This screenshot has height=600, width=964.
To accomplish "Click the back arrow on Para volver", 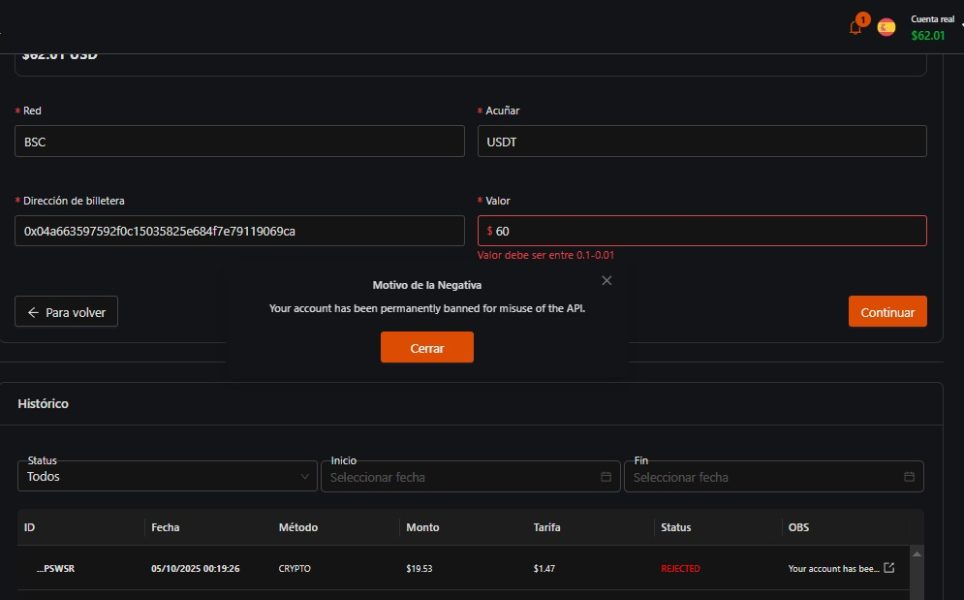I will tap(33, 312).
